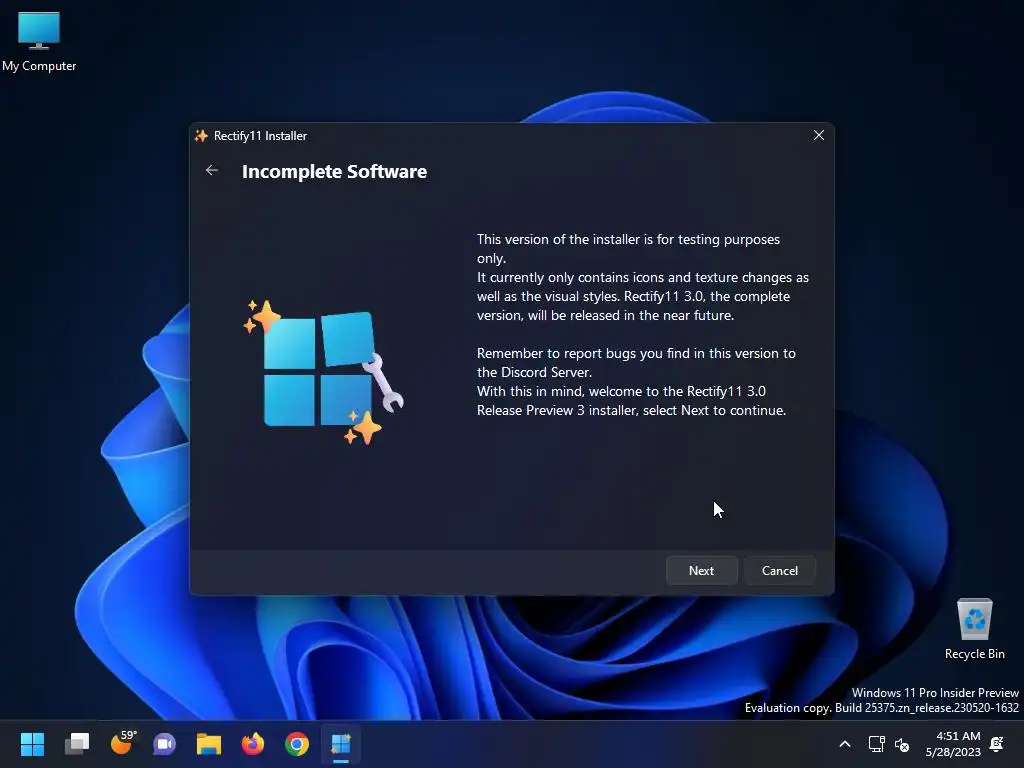Select the Recycle Bin desktop icon
Screen dimensions: 1024x768
[974, 628]
